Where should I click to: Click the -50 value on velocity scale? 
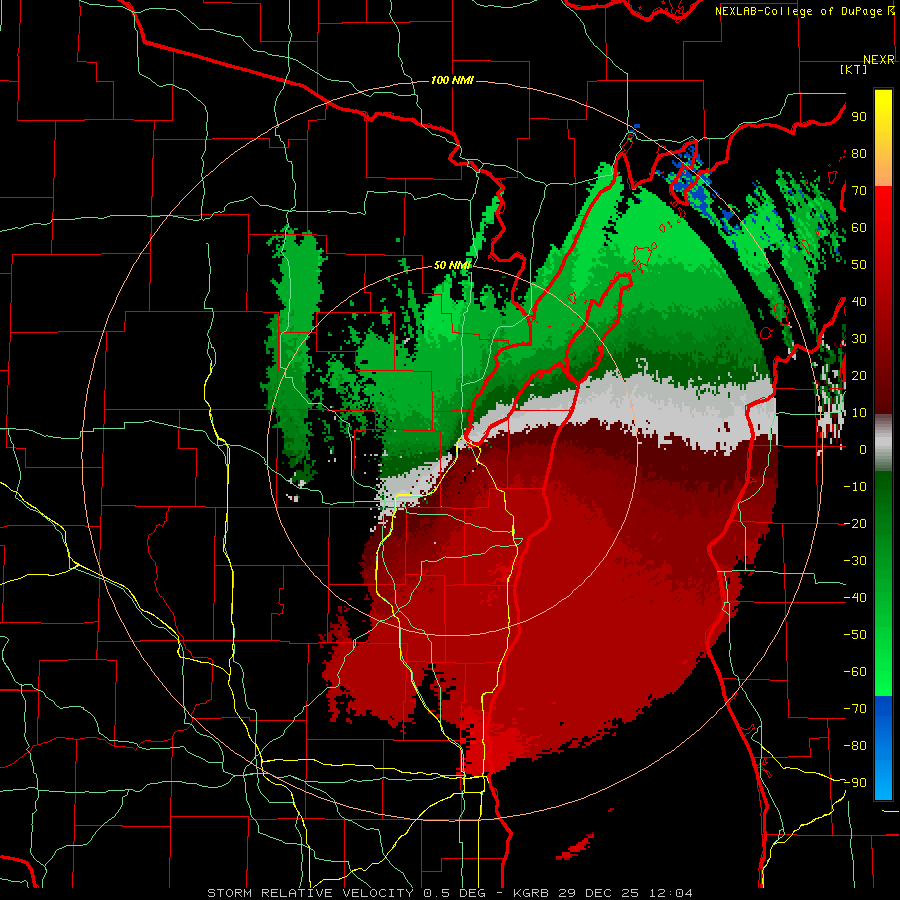click(x=855, y=635)
